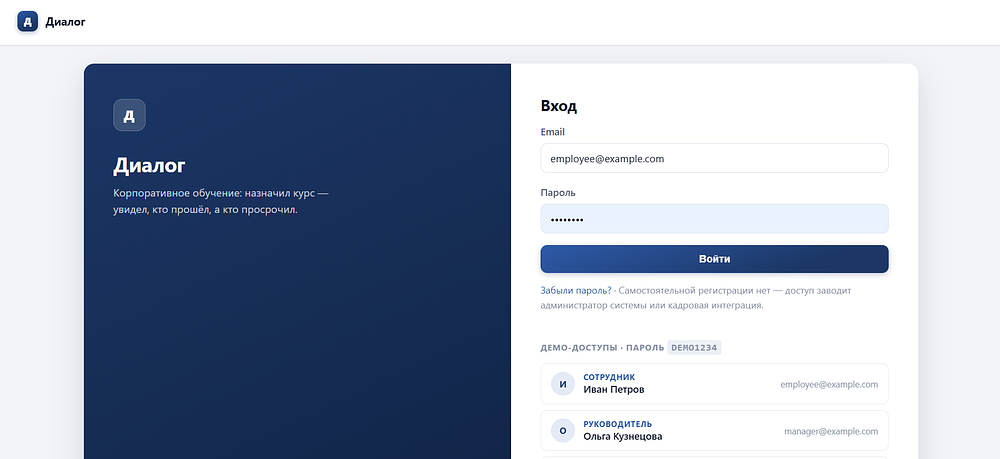Click manager@example.com in demo list
The width and height of the screenshot is (1000, 459).
click(831, 432)
